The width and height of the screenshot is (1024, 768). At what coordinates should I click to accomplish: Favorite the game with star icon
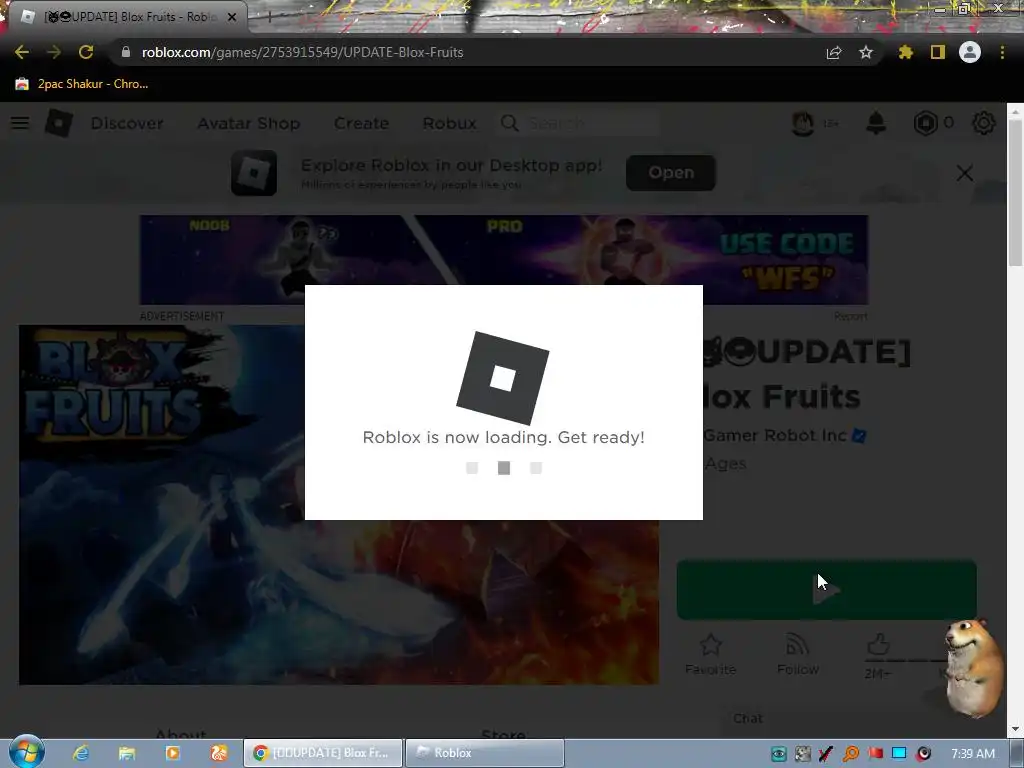pos(711,654)
